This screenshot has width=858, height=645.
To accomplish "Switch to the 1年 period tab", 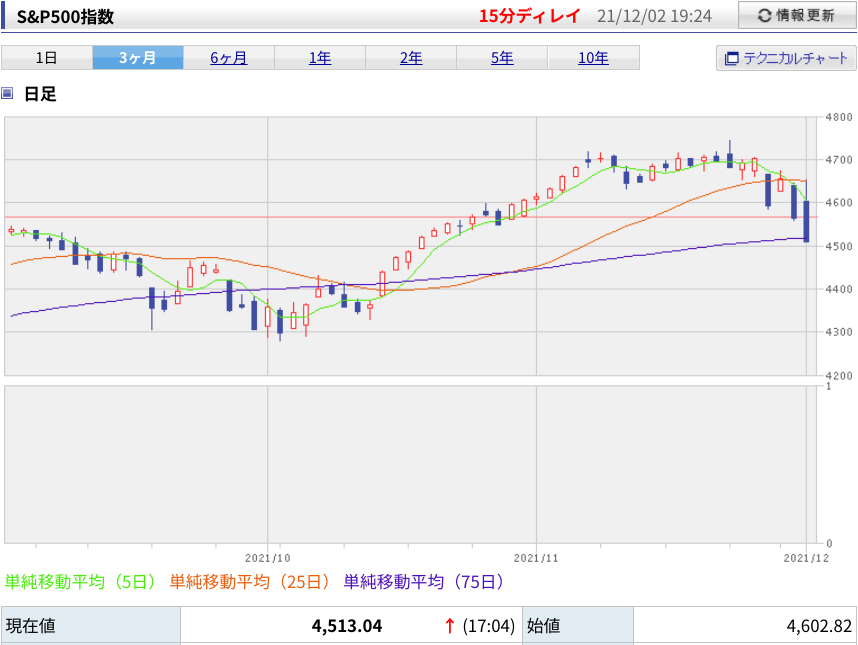I will (x=320, y=57).
